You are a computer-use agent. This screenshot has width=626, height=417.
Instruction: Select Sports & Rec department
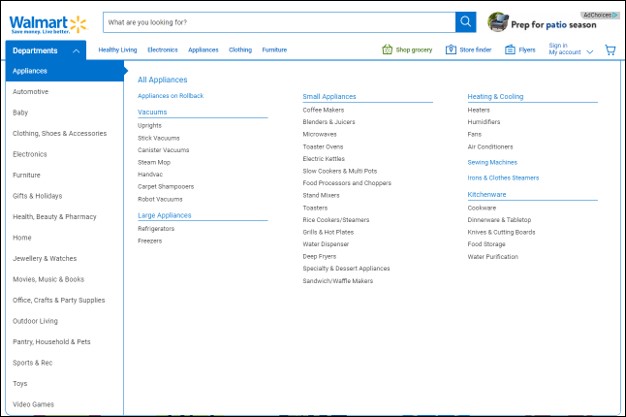pyautogui.click(x=32, y=363)
